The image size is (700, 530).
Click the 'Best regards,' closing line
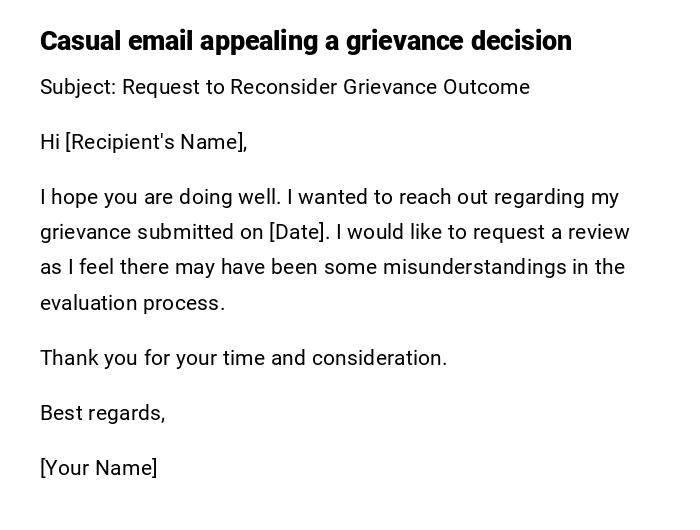point(102,413)
